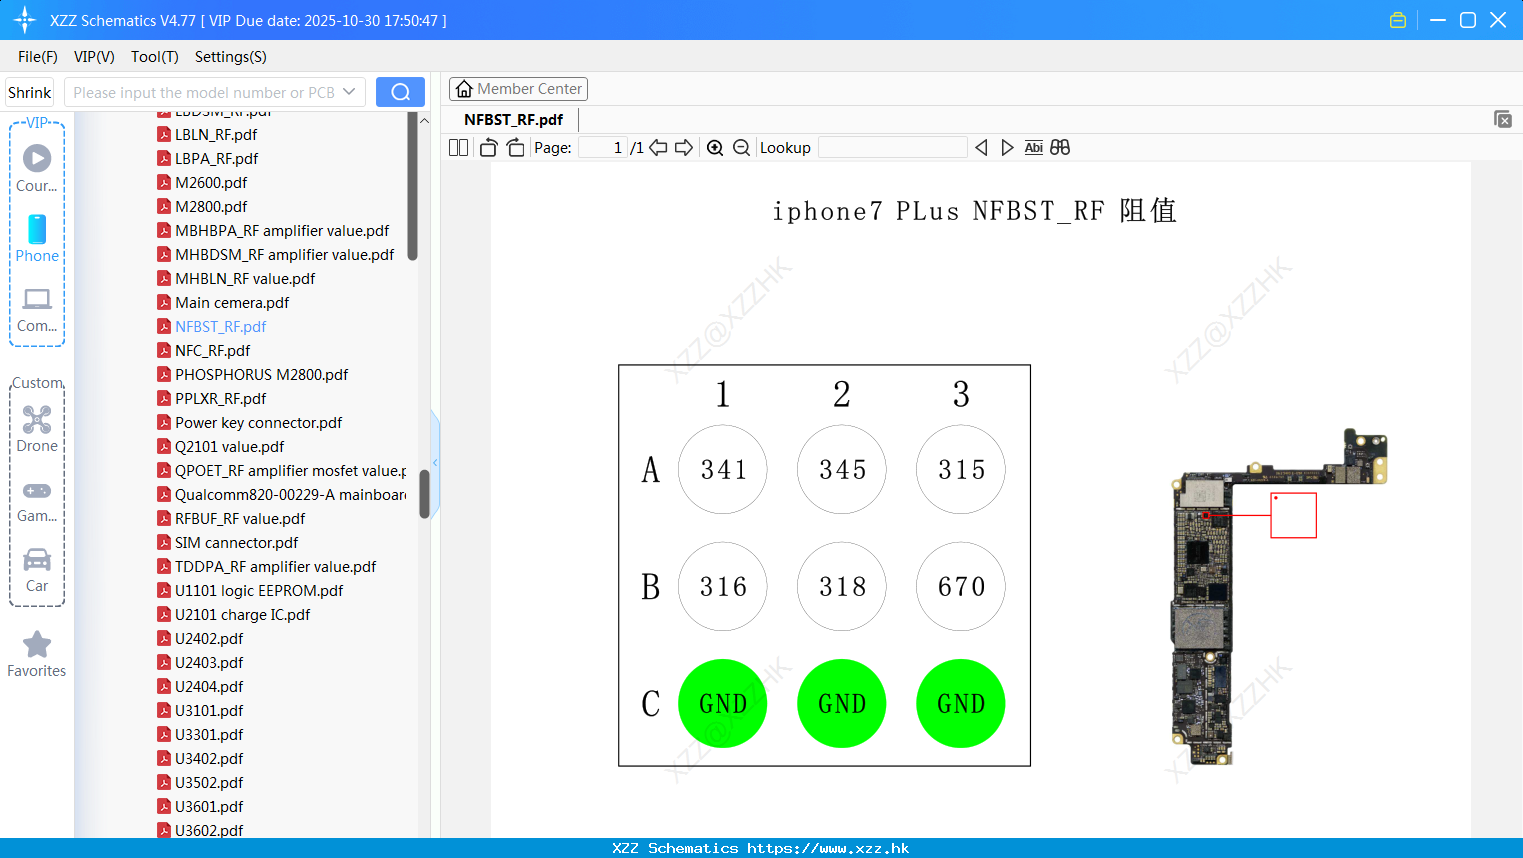Toggle the Abi whole-word match option
This screenshot has width=1523, height=858.
[1033, 147]
